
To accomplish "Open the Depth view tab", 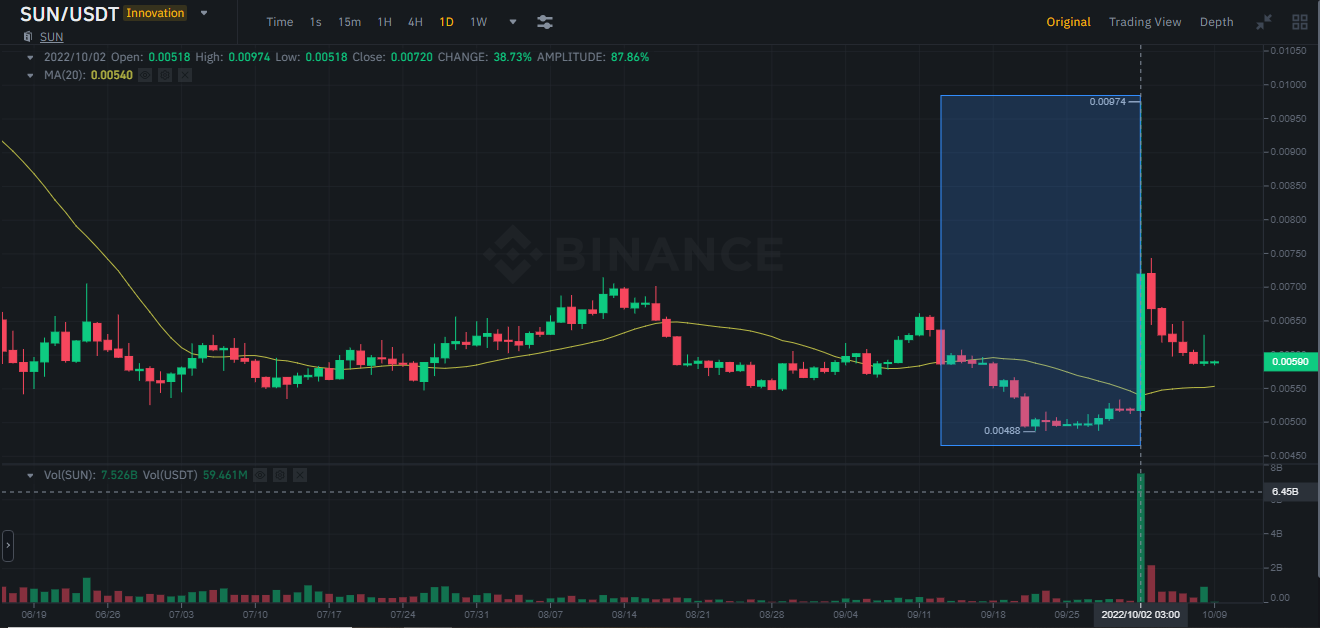I will pyautogui.click(x=1216, y=21).
